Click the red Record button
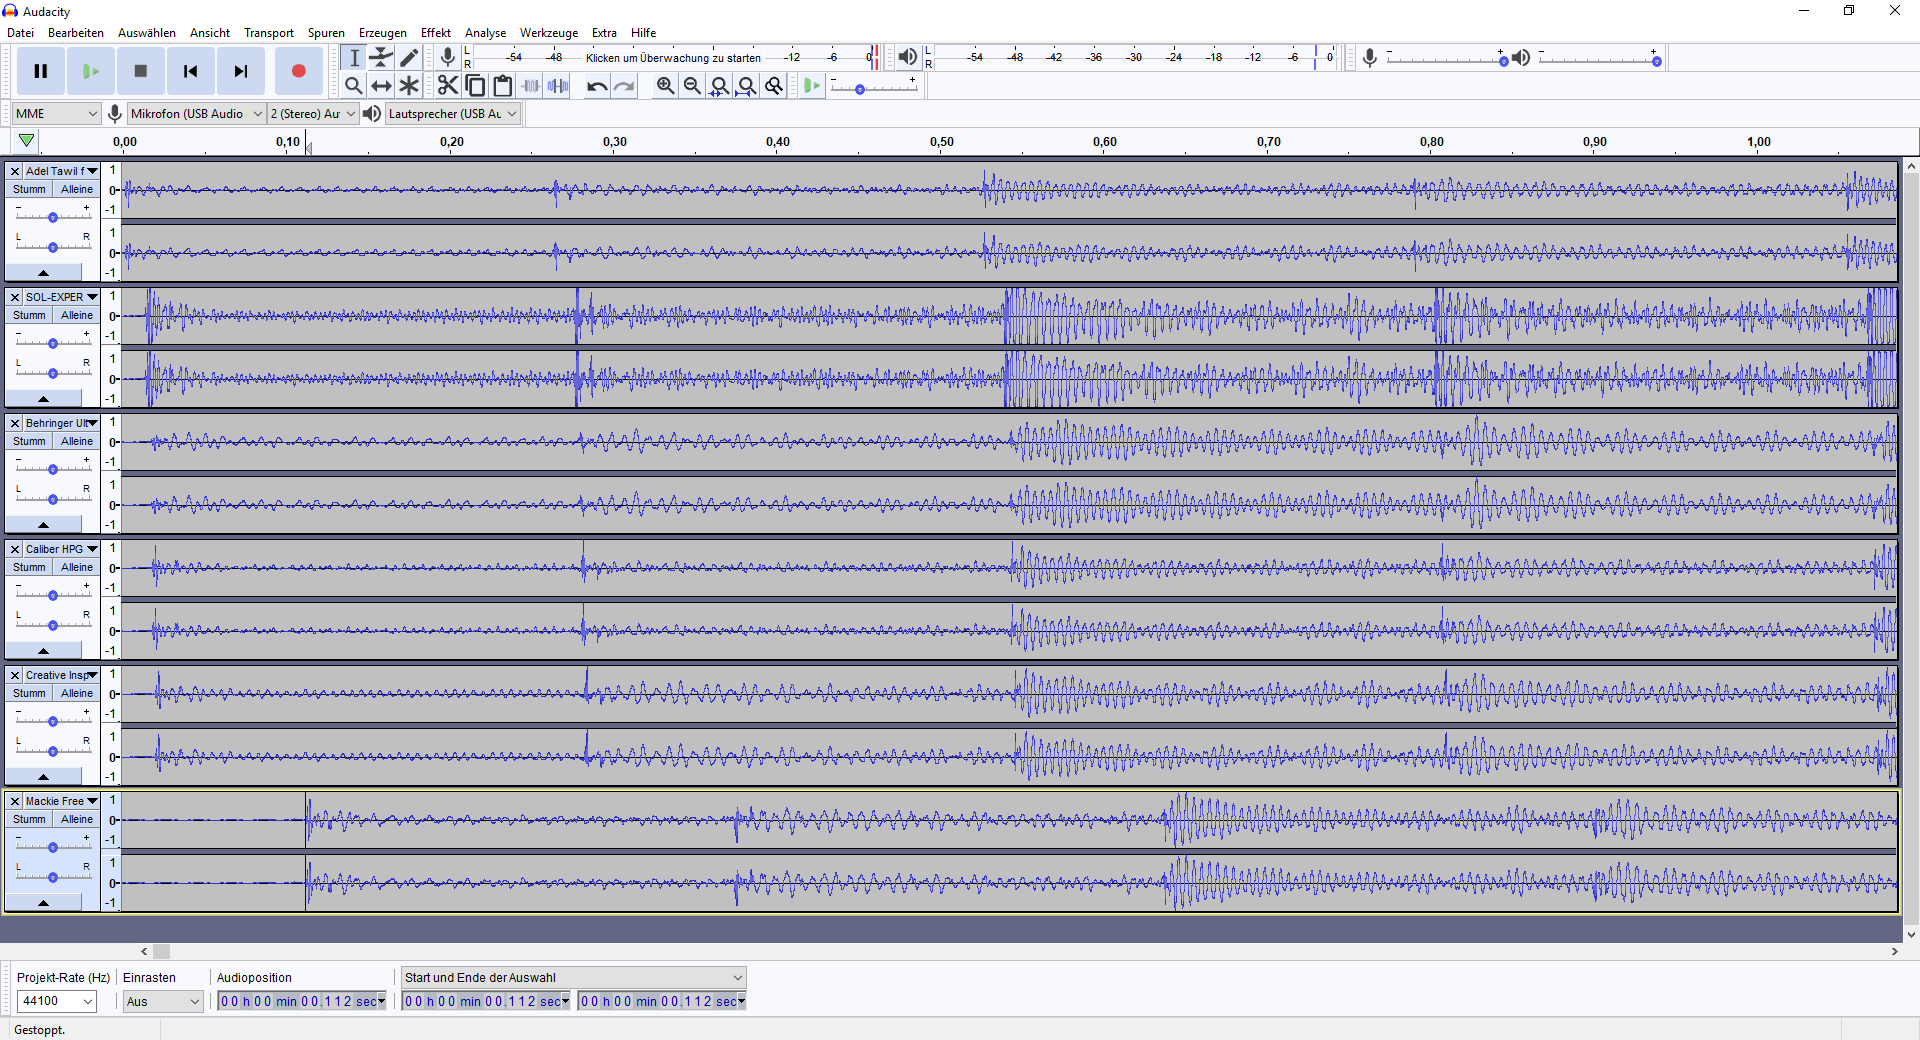 298,71
